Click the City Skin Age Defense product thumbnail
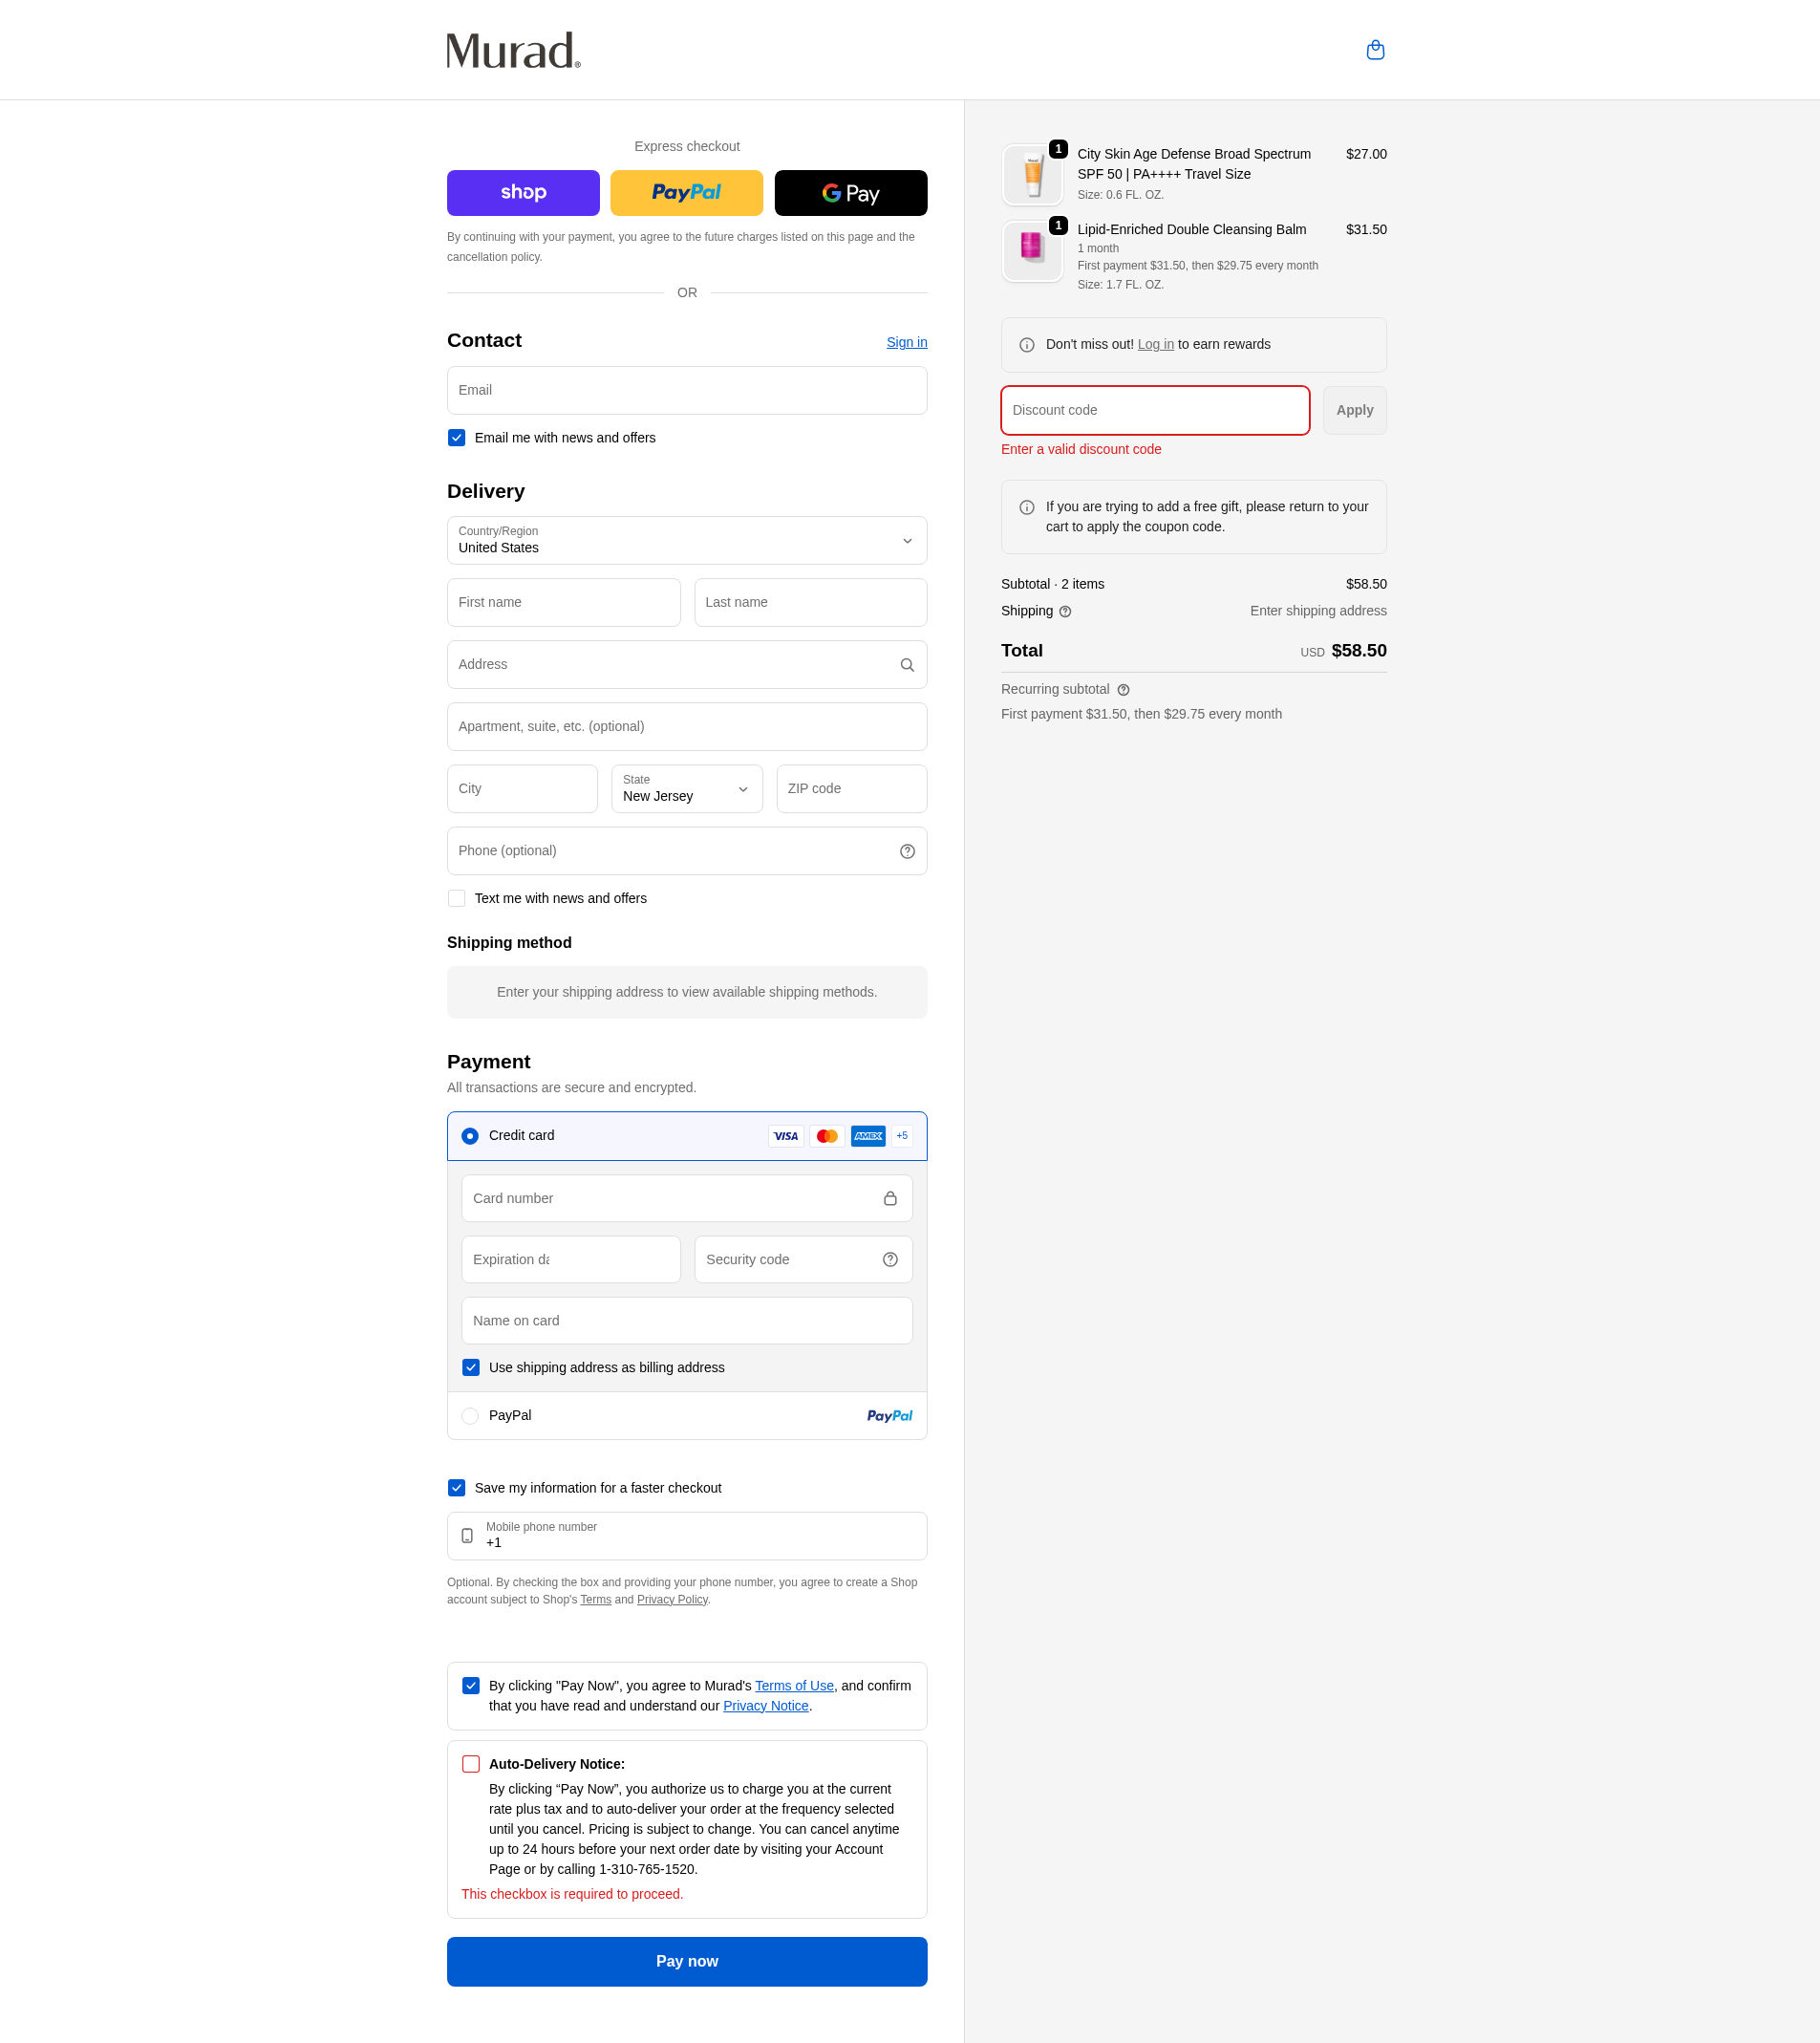This screenshot has height=2043, width=1820. [x=1032, y=175]
